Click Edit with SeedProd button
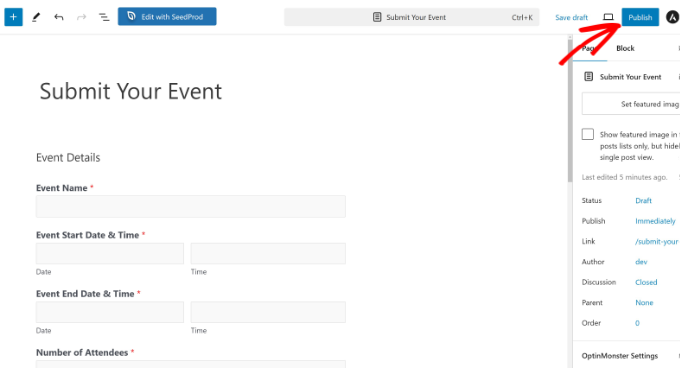The image size is (680, 368). [167, 16]
